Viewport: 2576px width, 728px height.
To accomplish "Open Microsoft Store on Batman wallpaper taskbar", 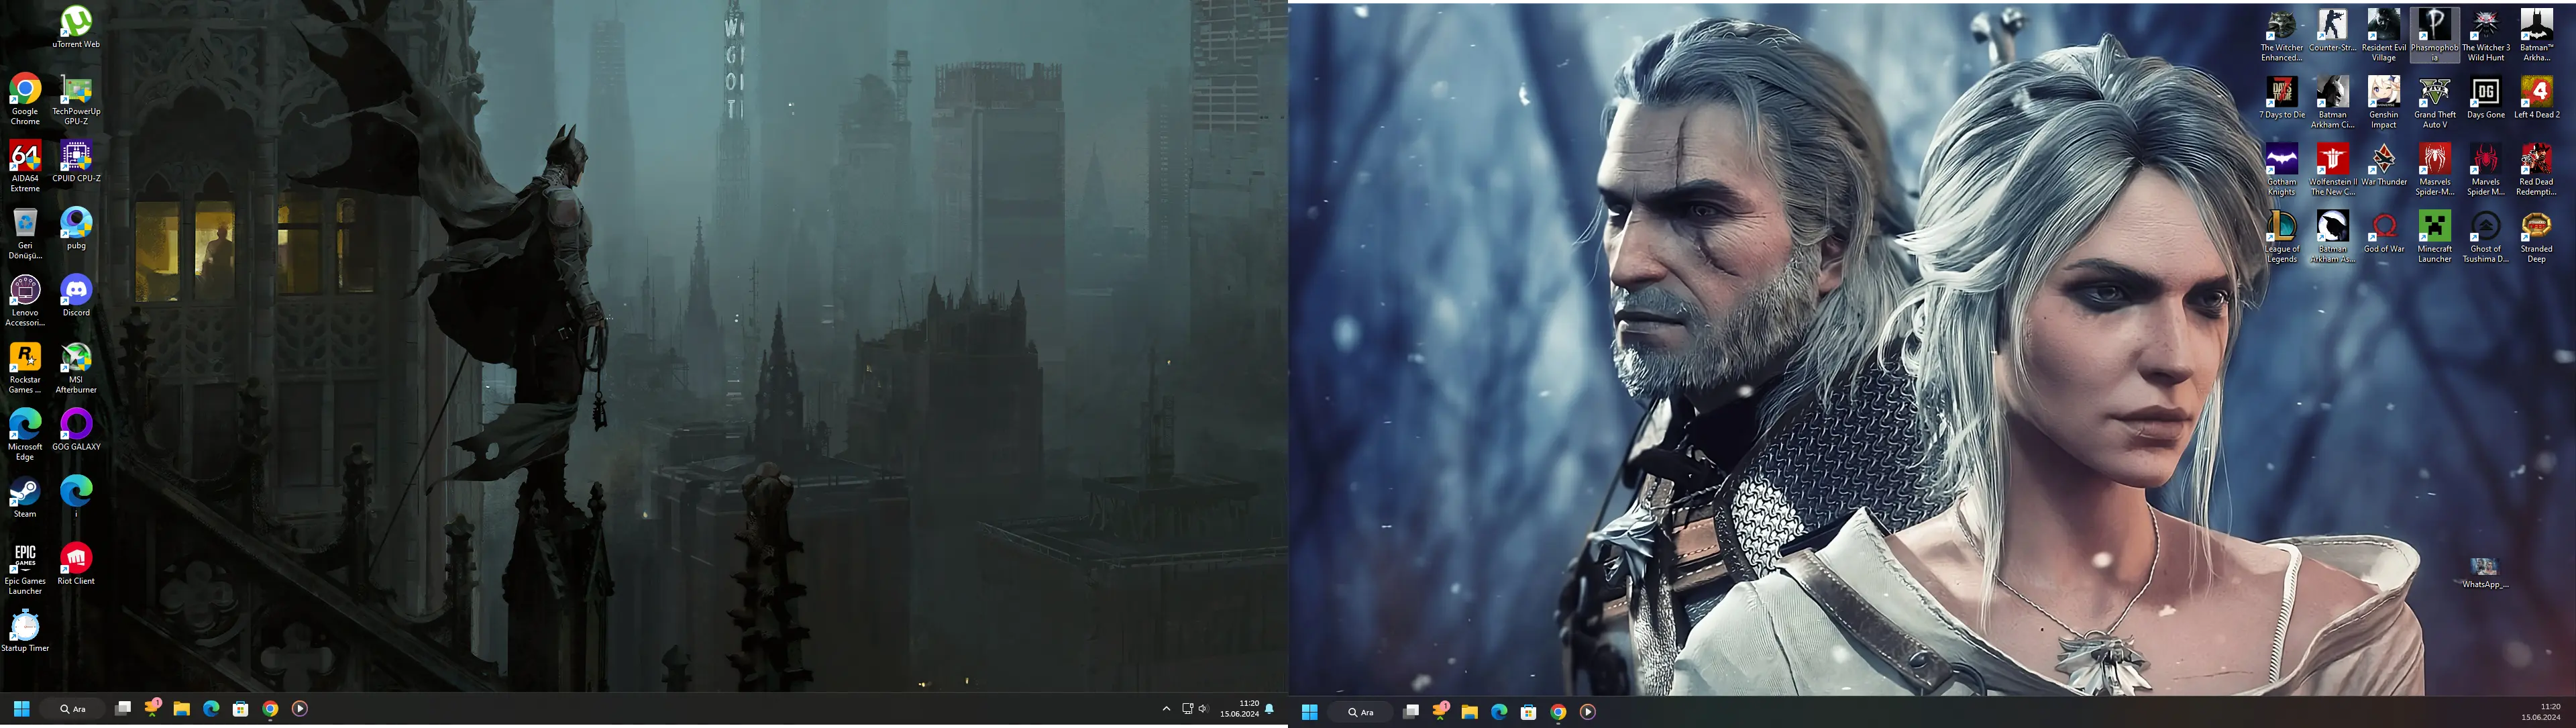I will pos(241,709).
